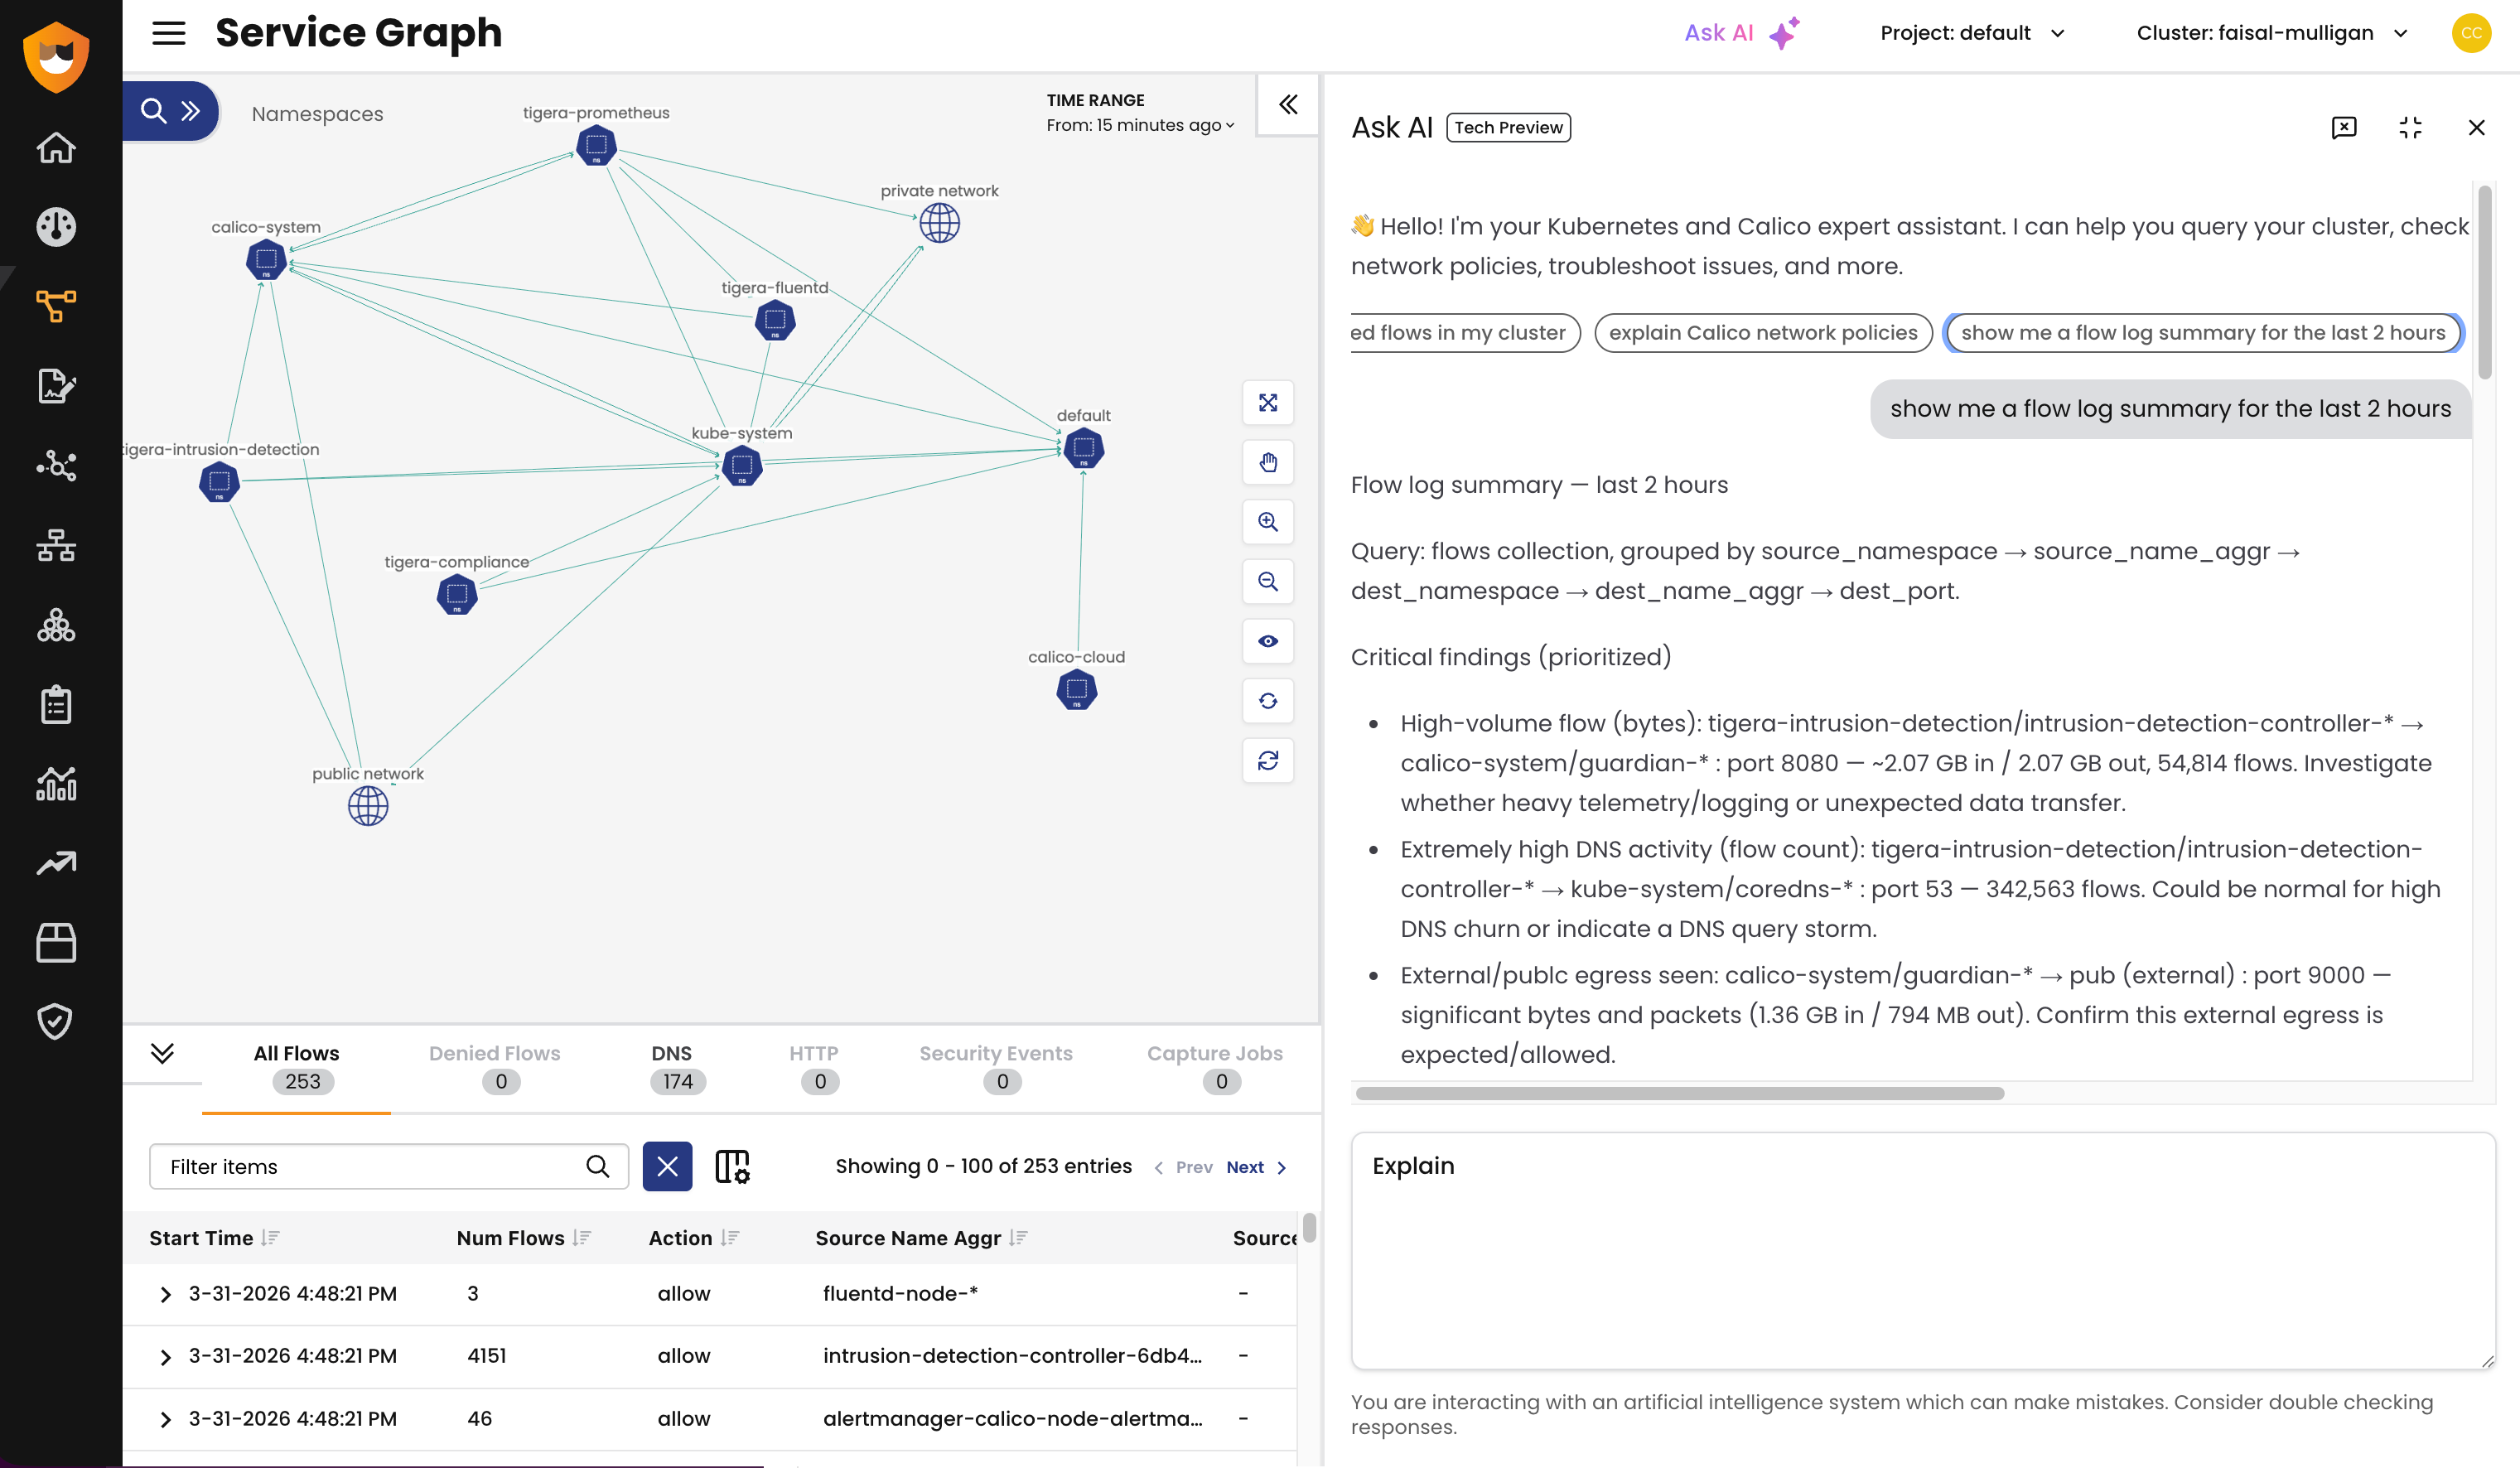Image resolution: width=2520 pixels, height=1468 pixels.
Task: Click the kube-system namespace node
Action: coord(741,466)
